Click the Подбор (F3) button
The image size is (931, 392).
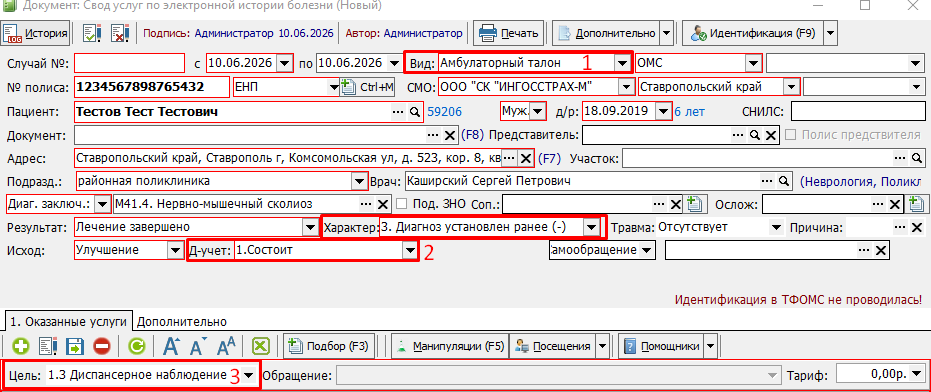pyautogui.click(x=329, y=347)
